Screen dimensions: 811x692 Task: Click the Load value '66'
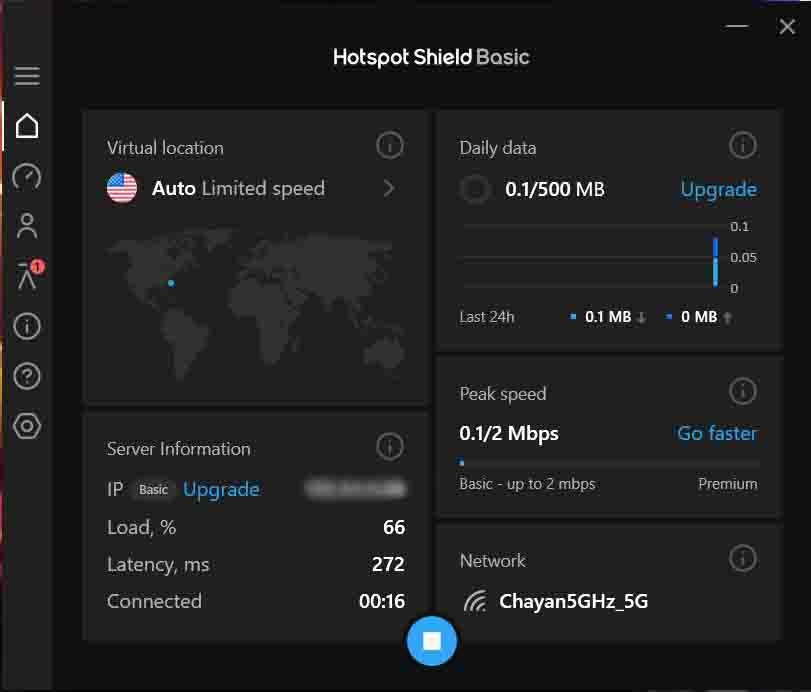[394, 528]
